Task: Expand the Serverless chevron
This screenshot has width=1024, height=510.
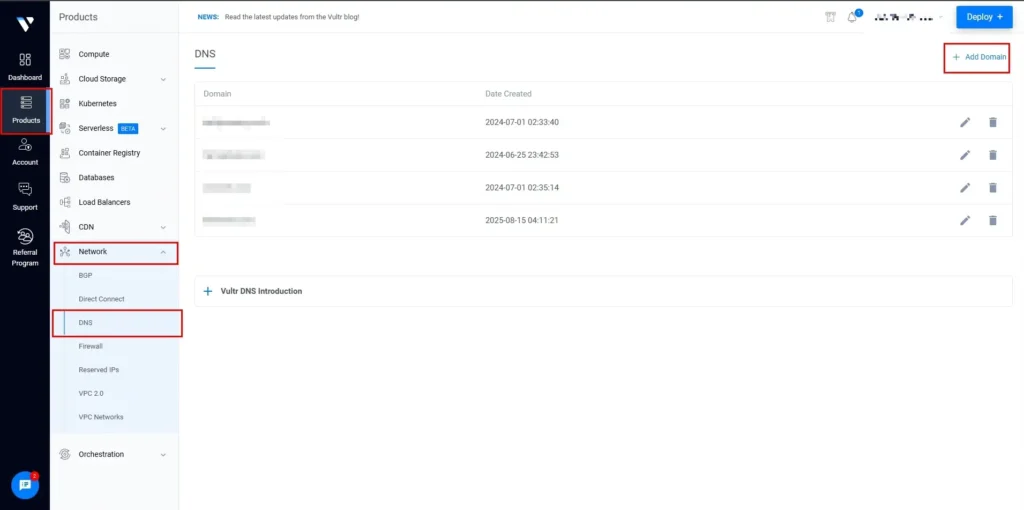Action: pos(163,129)
